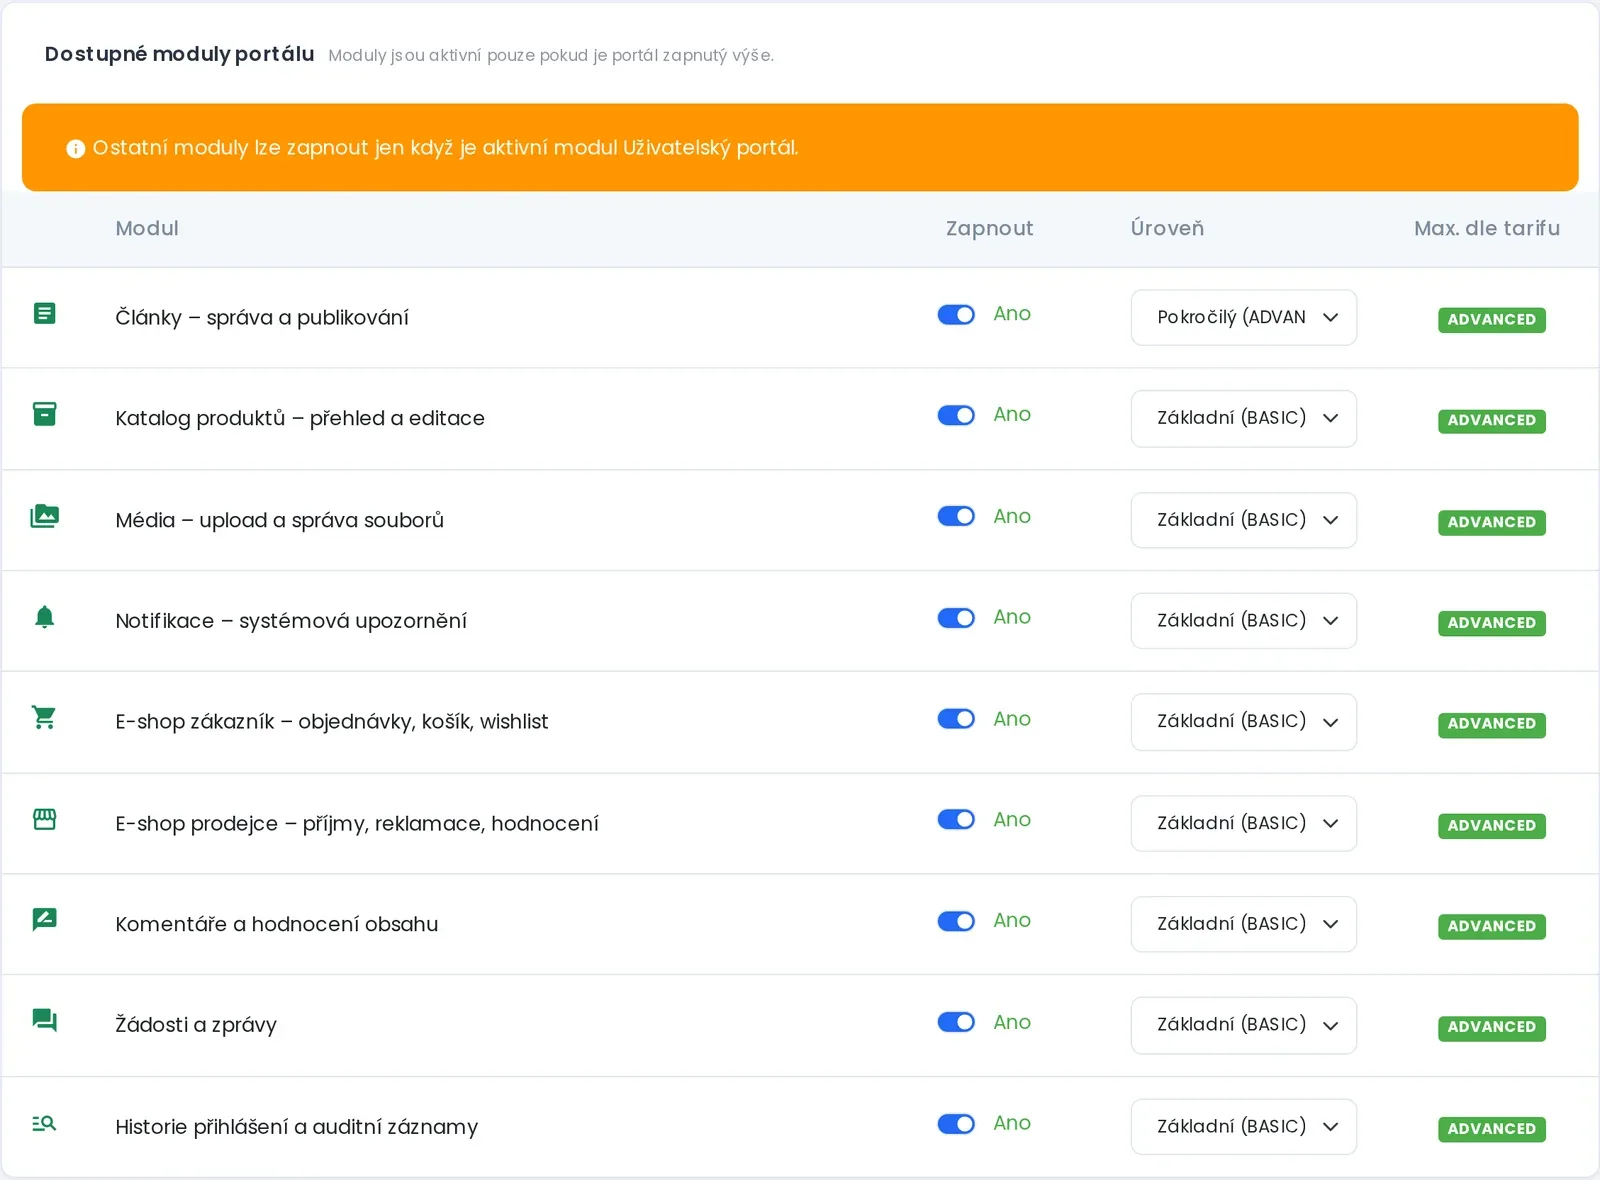Expand the Média level selector
Screen dimensions: 1600x1180
(1243, 520)
